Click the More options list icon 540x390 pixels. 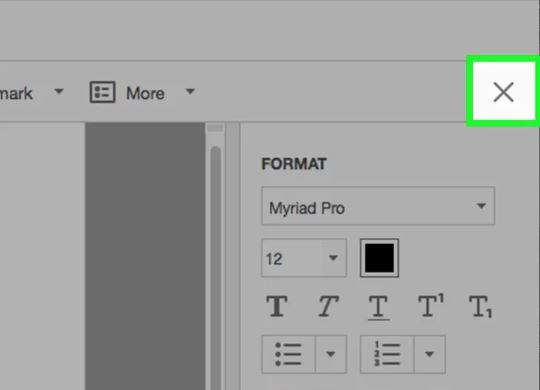click(102, 92)
